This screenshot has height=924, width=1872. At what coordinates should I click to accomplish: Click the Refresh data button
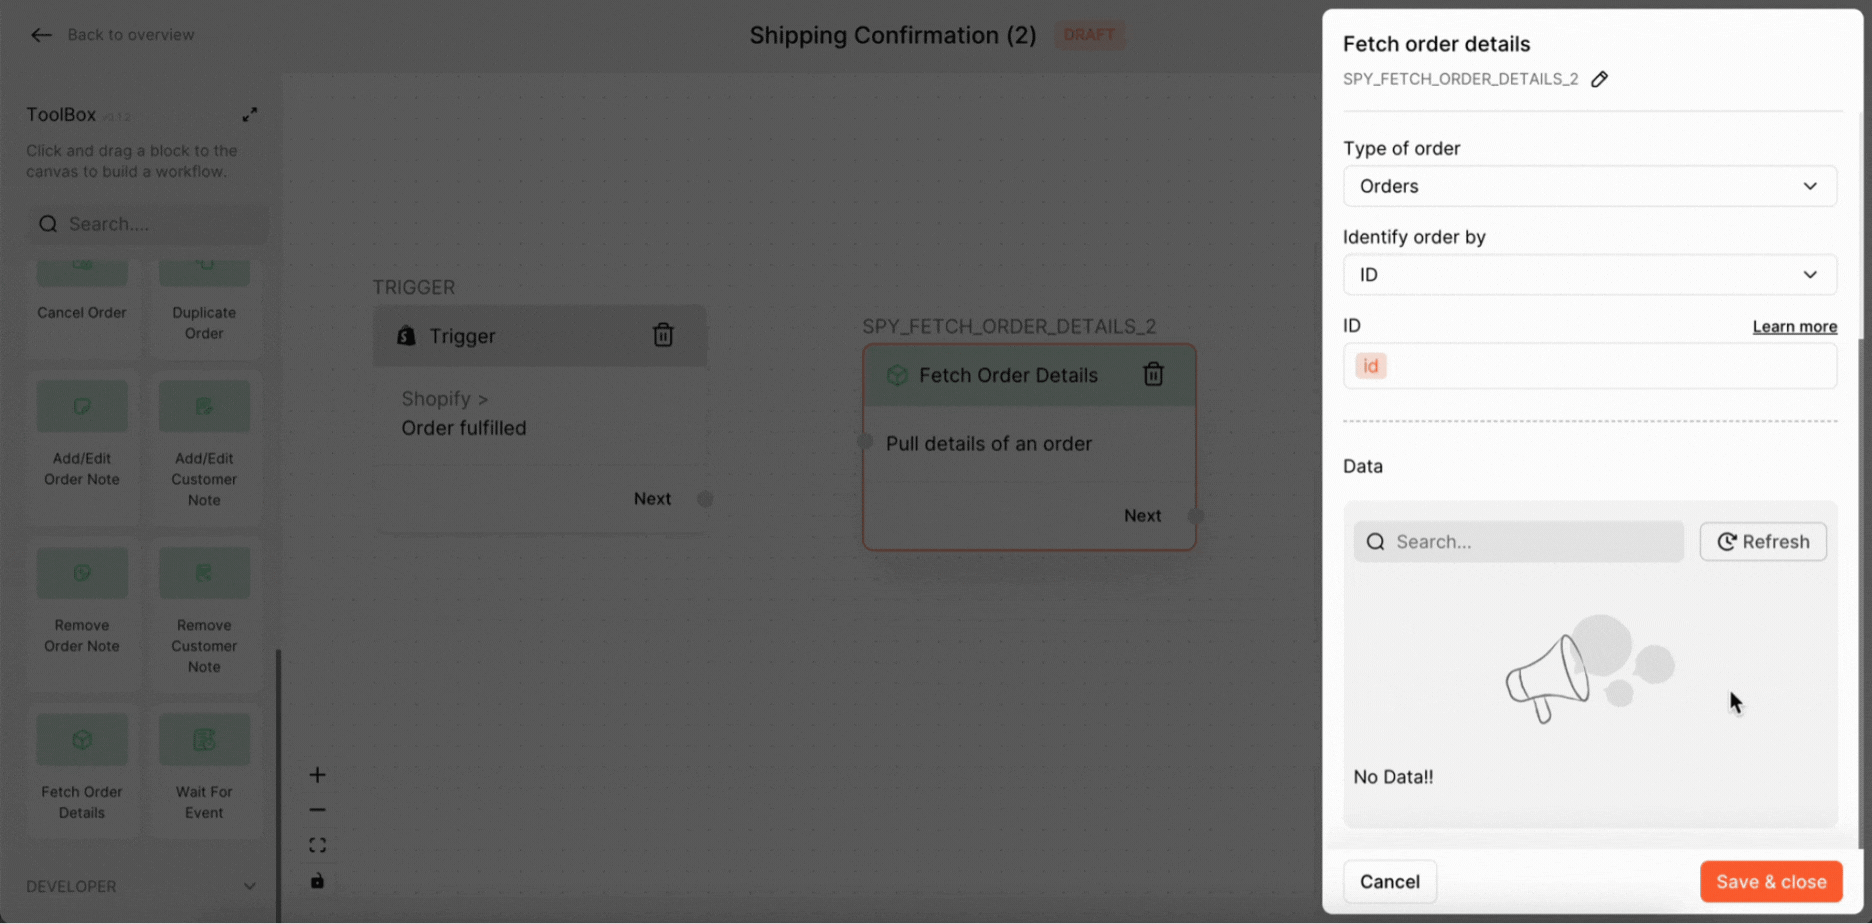(1763, 542)
